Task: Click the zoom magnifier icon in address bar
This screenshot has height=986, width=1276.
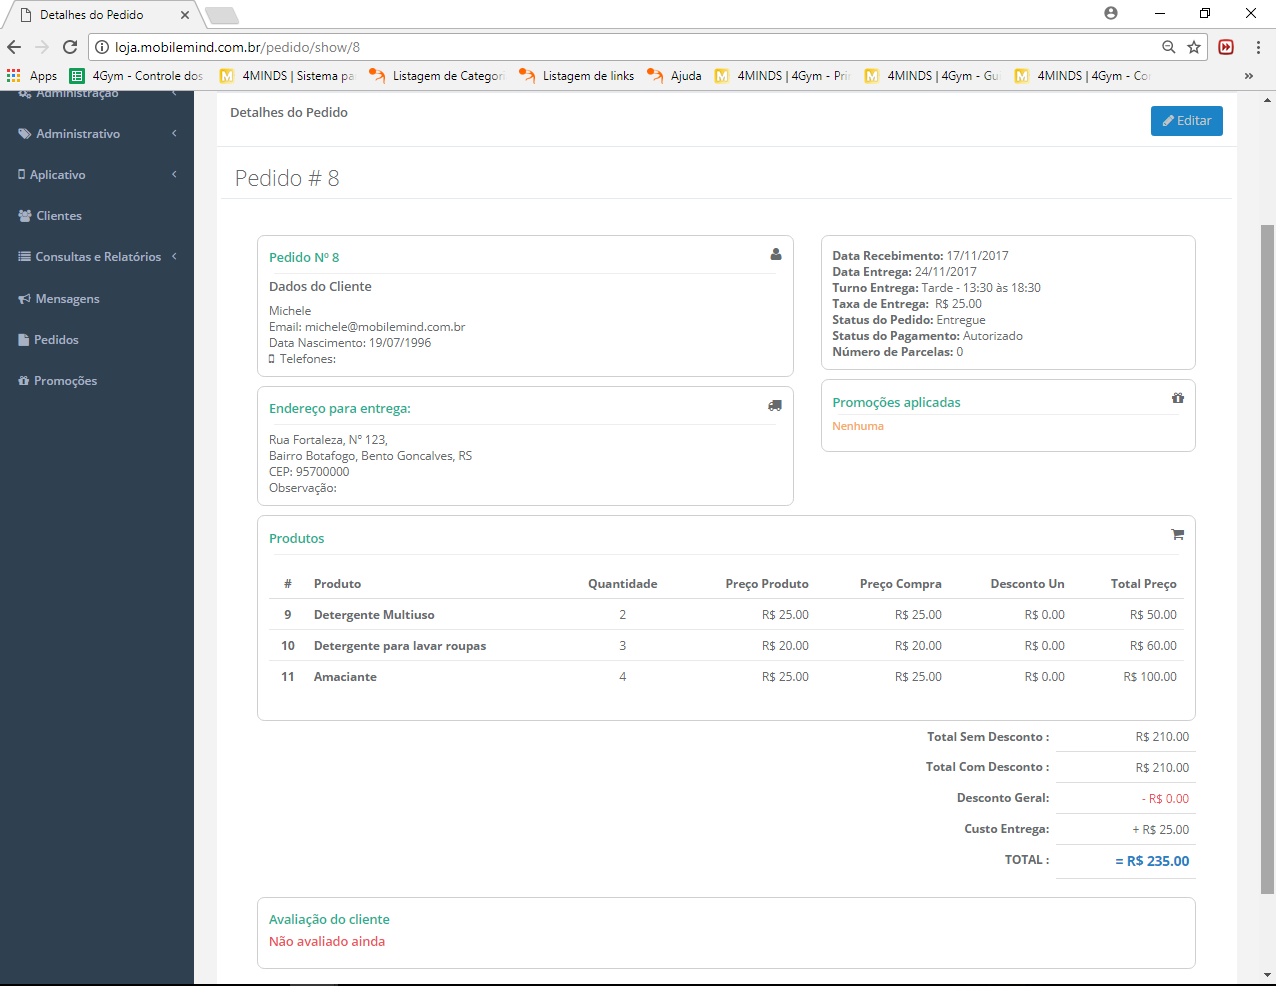Action: (1168, 47)
